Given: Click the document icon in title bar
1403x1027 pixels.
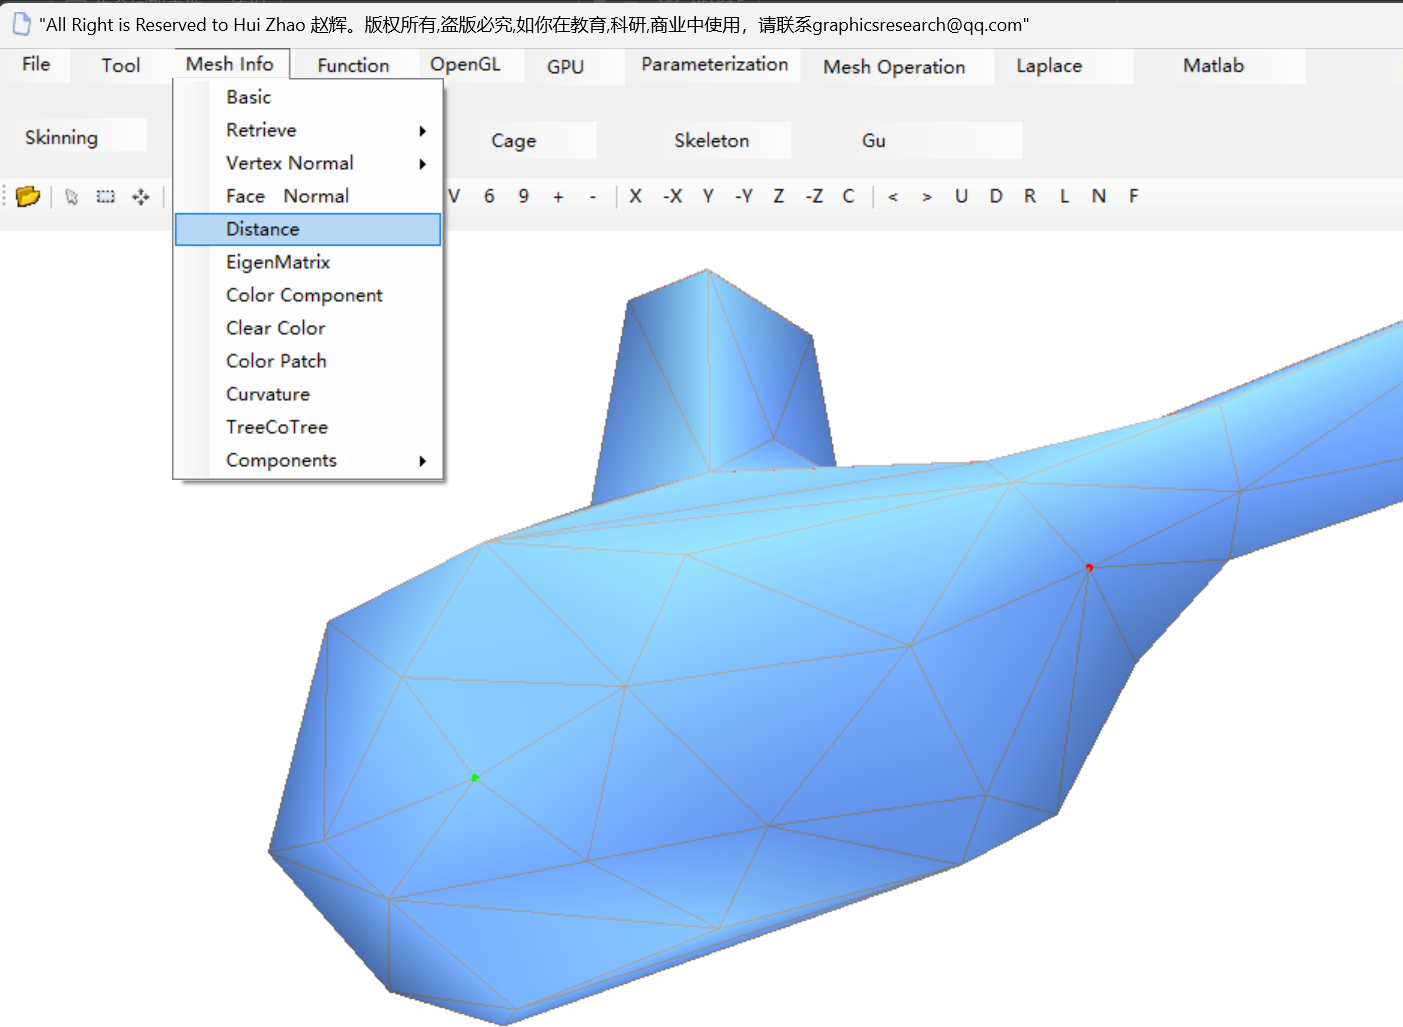Looking at the screenshot, I should 21,24.
